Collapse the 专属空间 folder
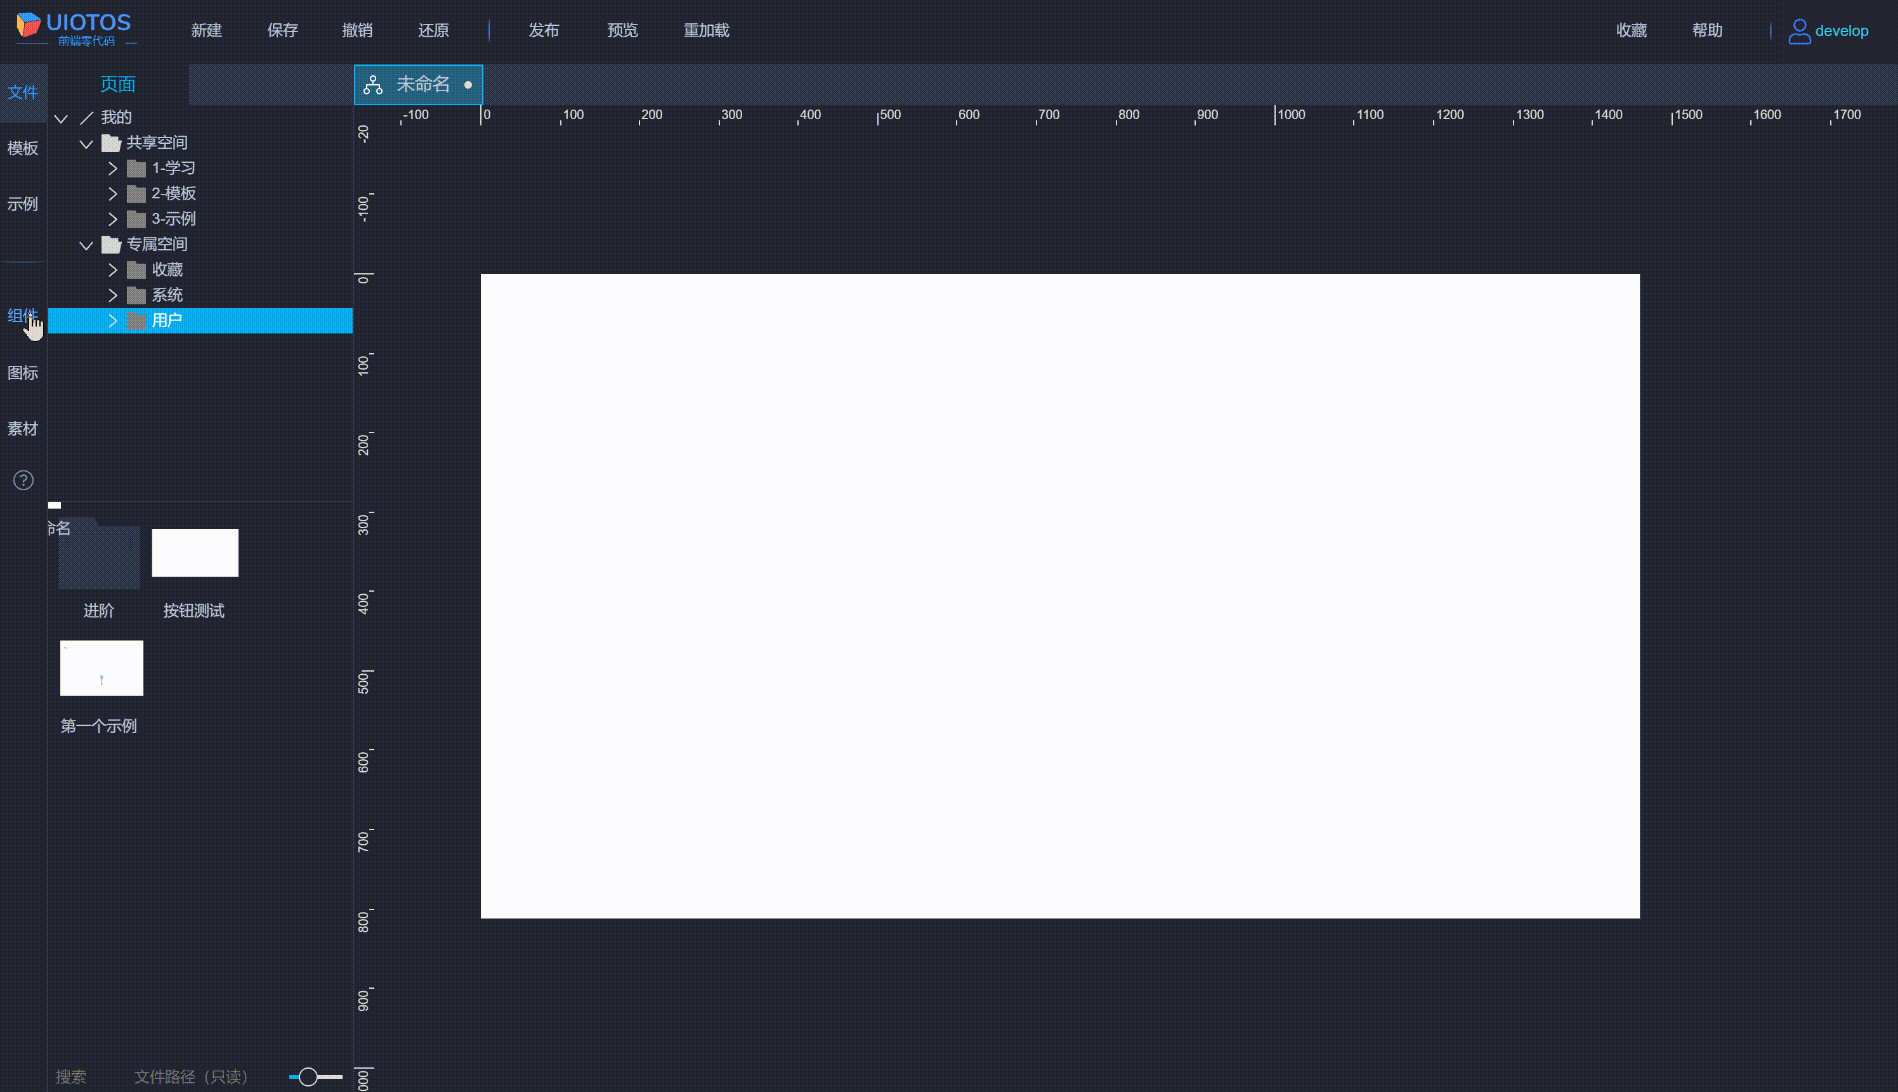The height and width of the screenshot is (1092, 1898). pos(86,244)
